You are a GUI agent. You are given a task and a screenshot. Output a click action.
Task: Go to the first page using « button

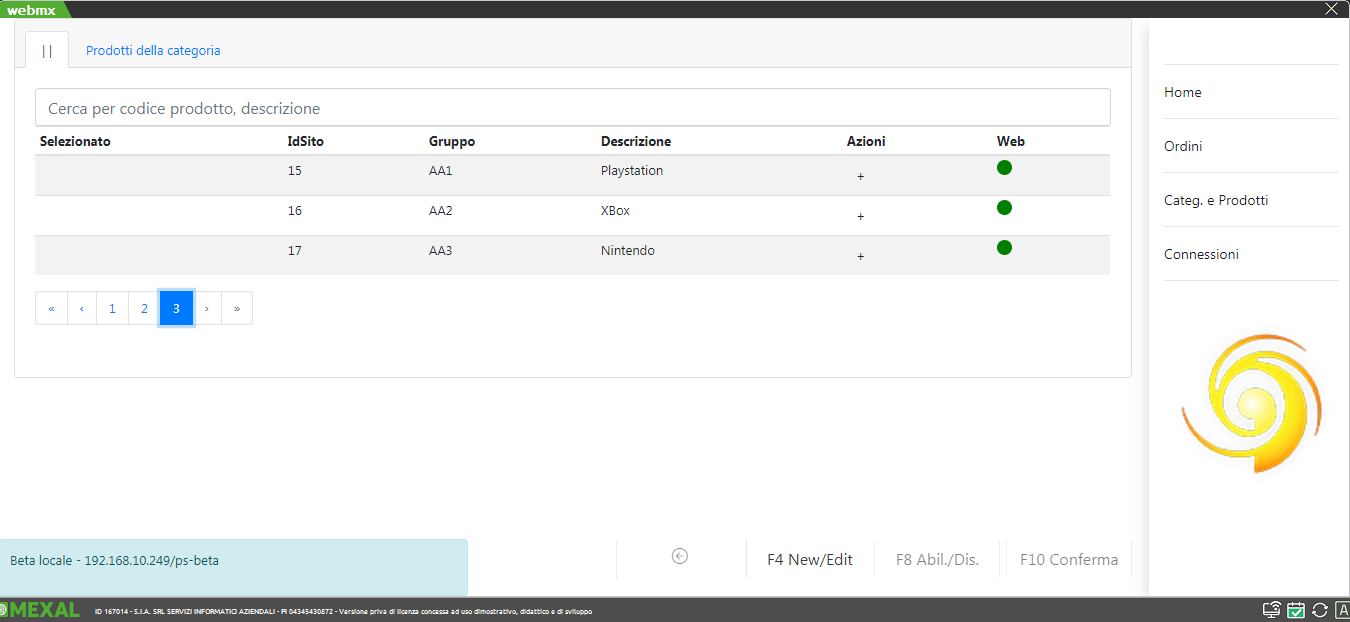click(51, 309)
